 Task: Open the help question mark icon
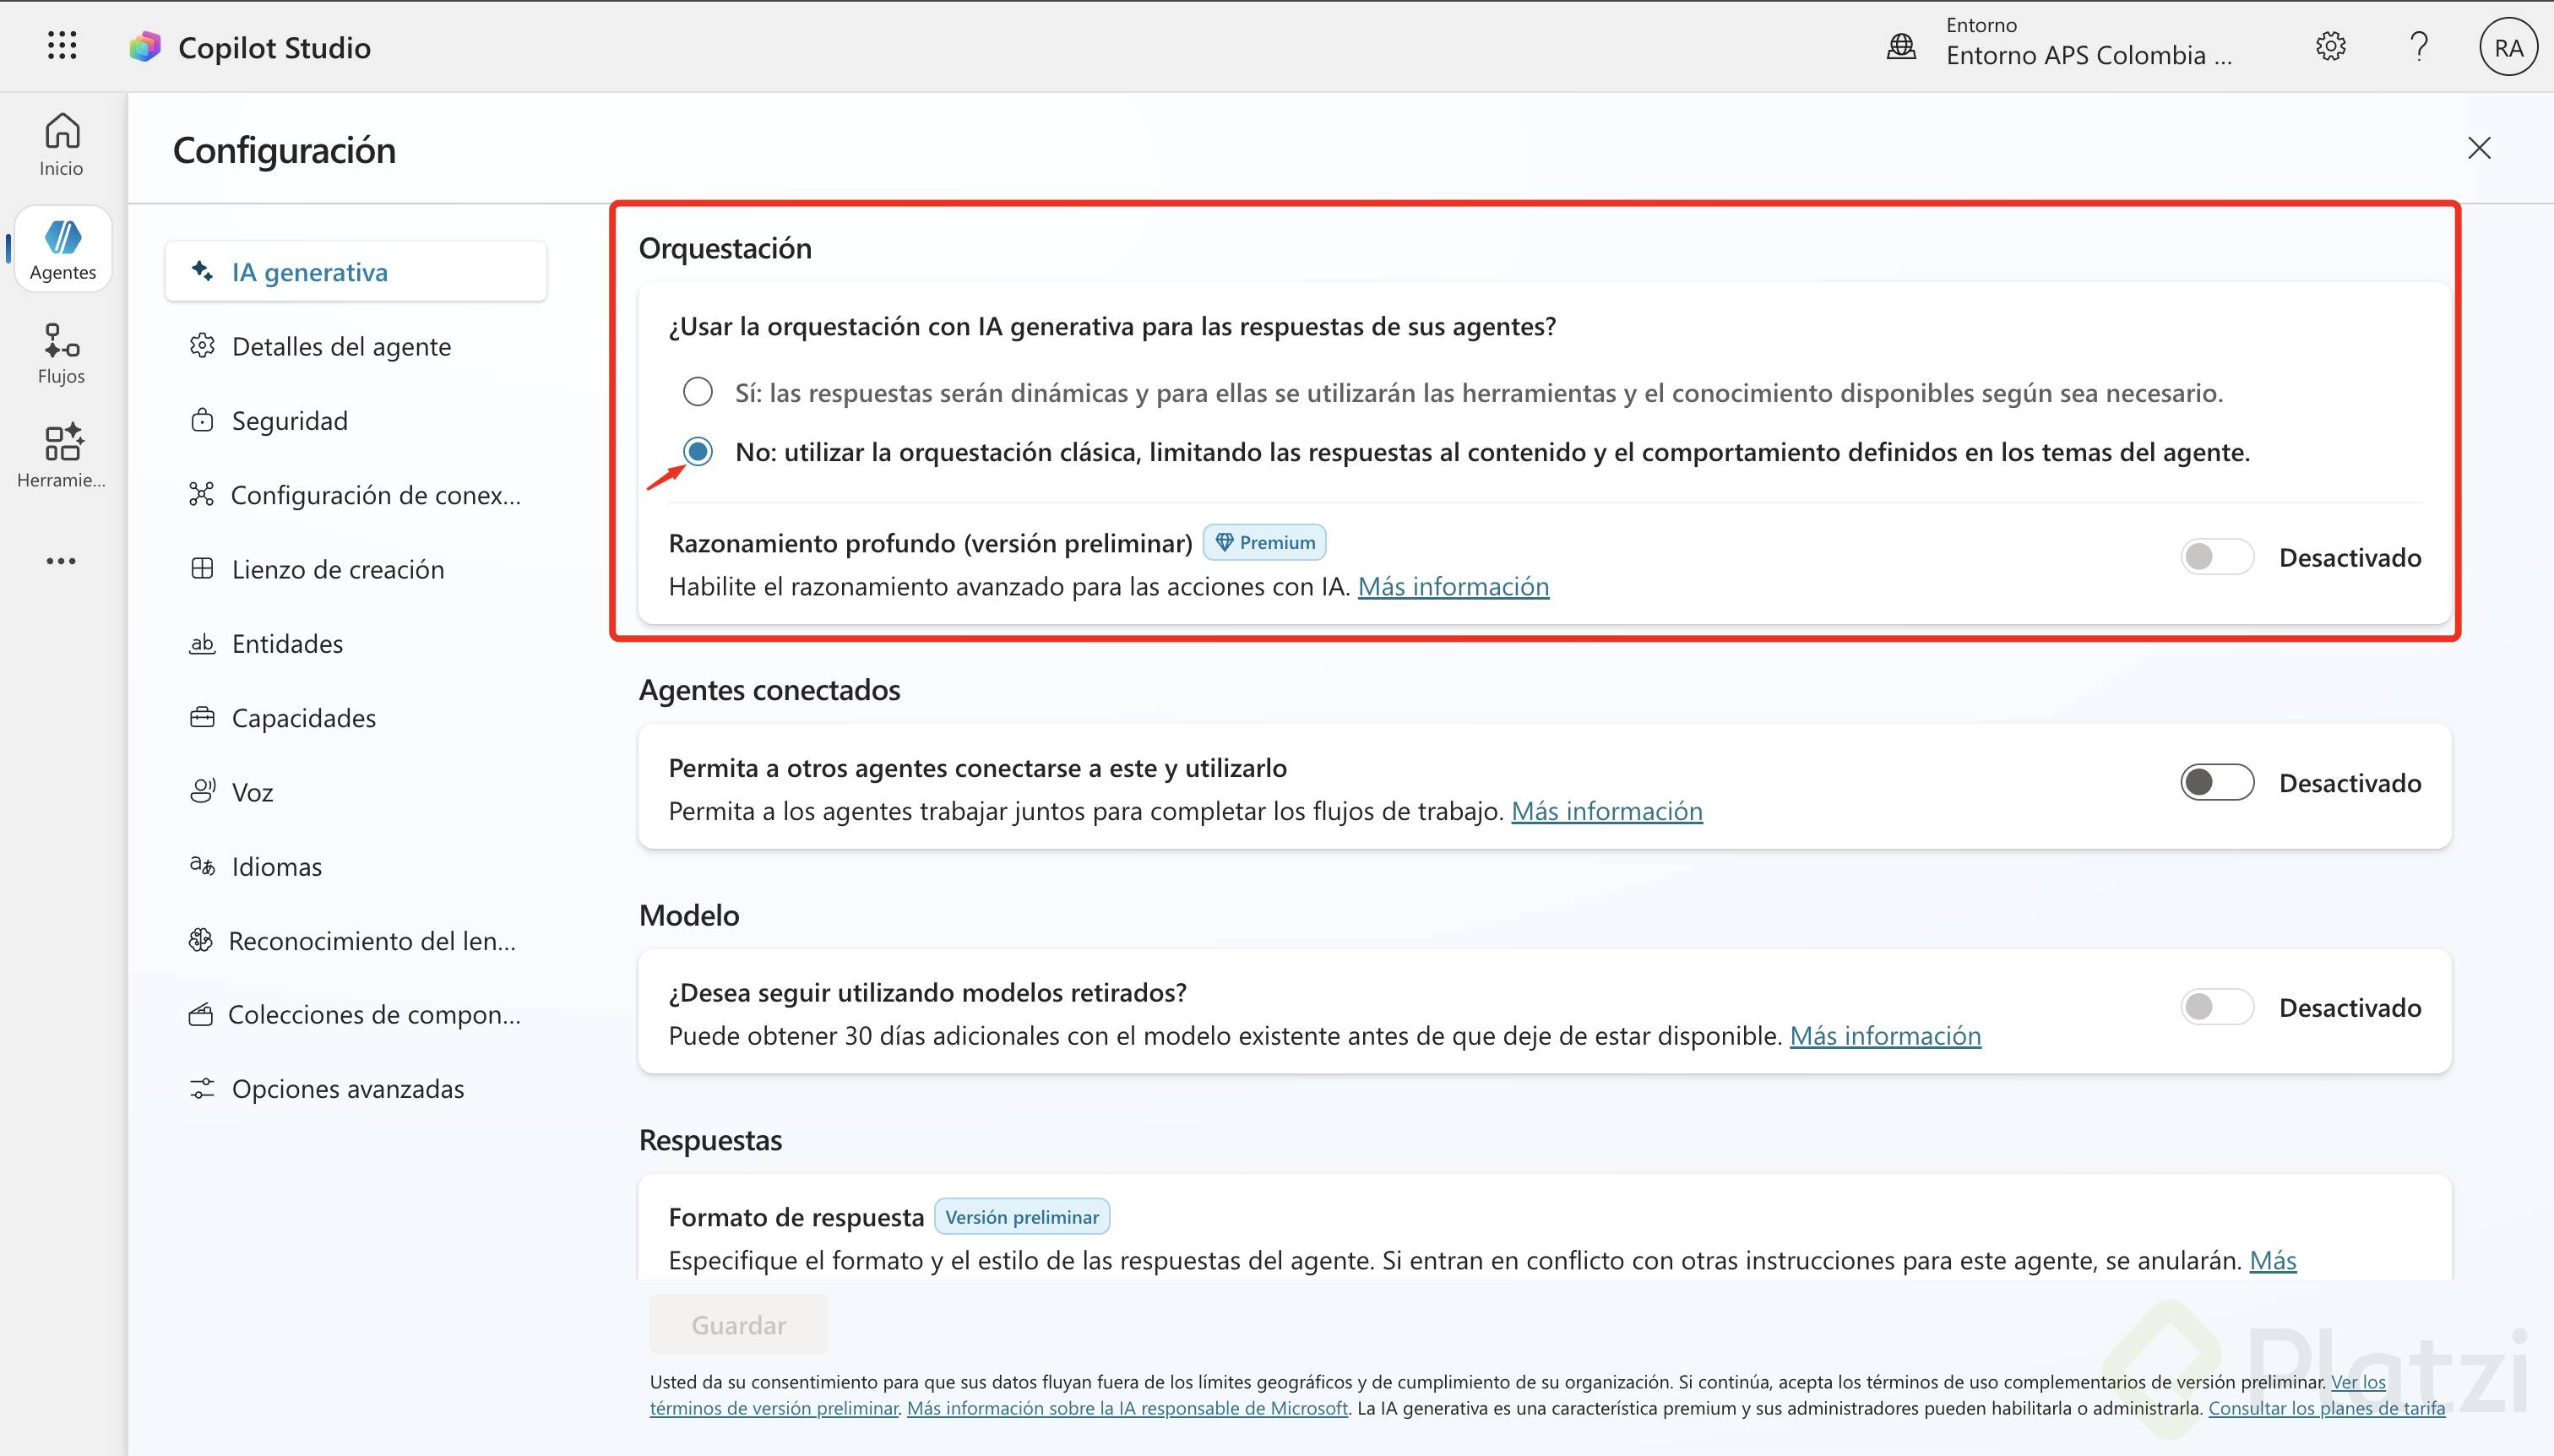click(2419, 47)
